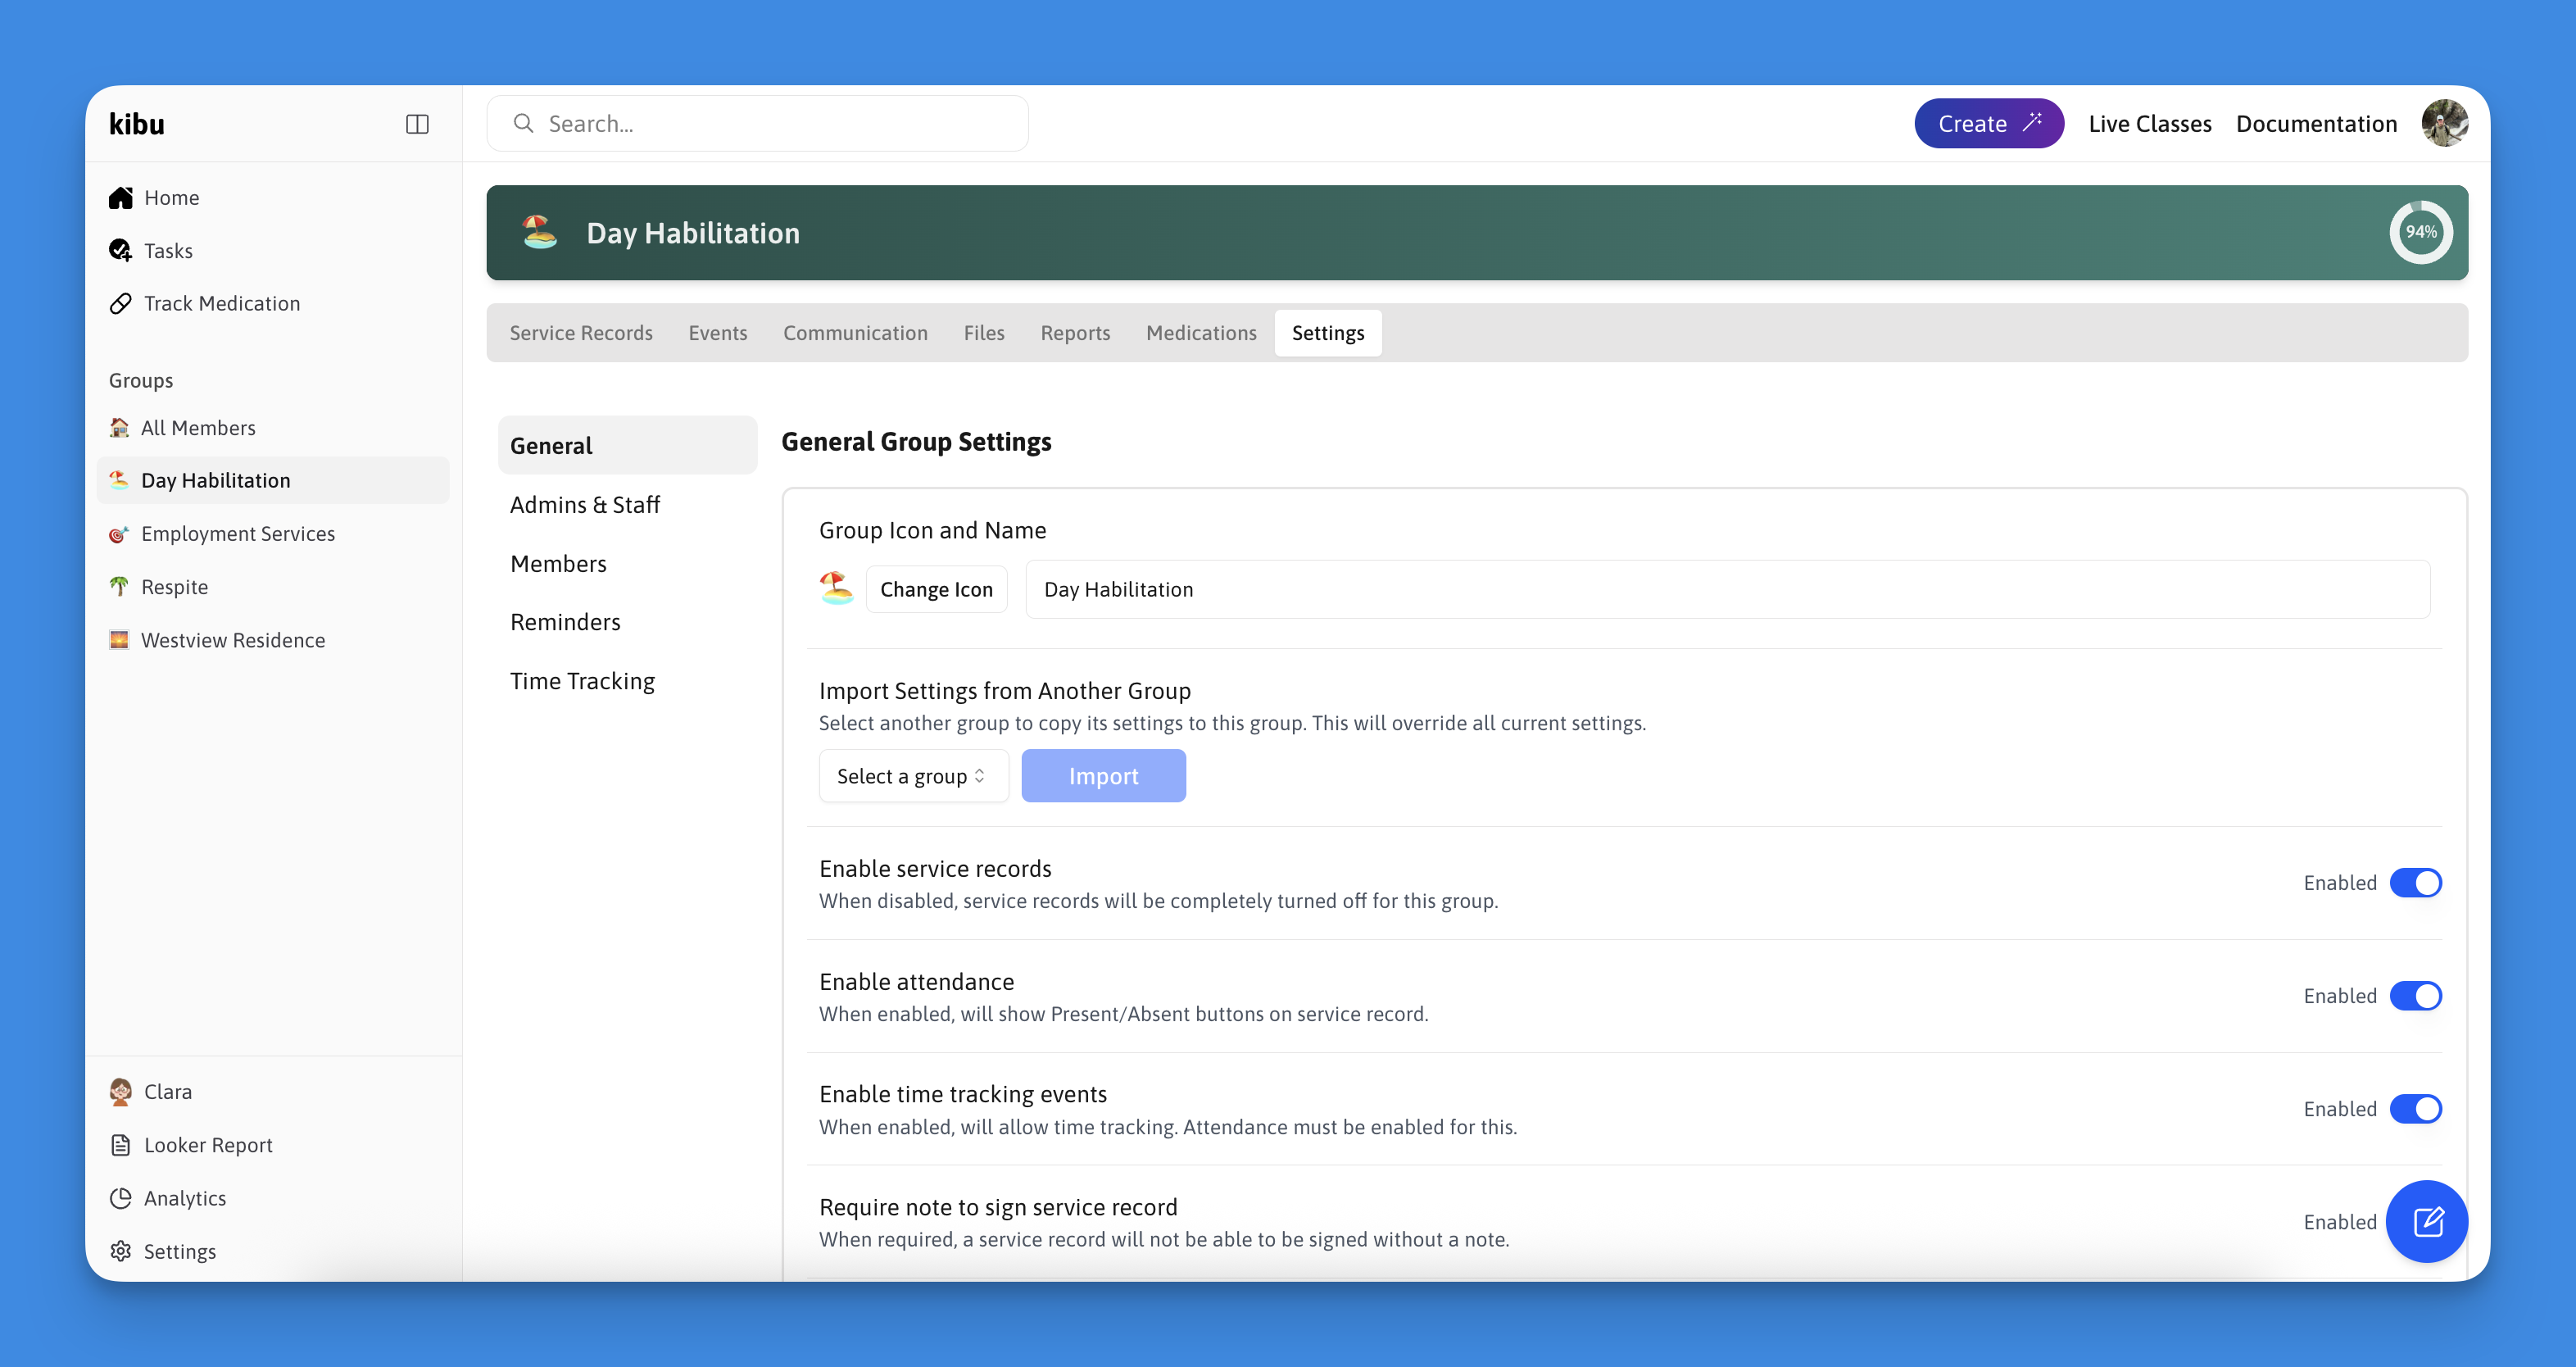Open the Service Records tab
This screenshot has height=1367, width=2576.
click(581, 333)
